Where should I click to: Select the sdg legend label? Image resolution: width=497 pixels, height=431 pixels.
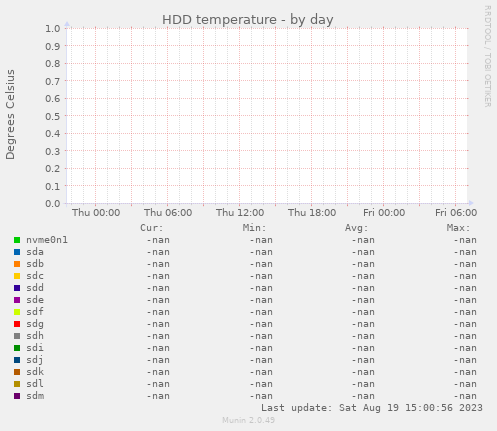click(x=35, y=324)
